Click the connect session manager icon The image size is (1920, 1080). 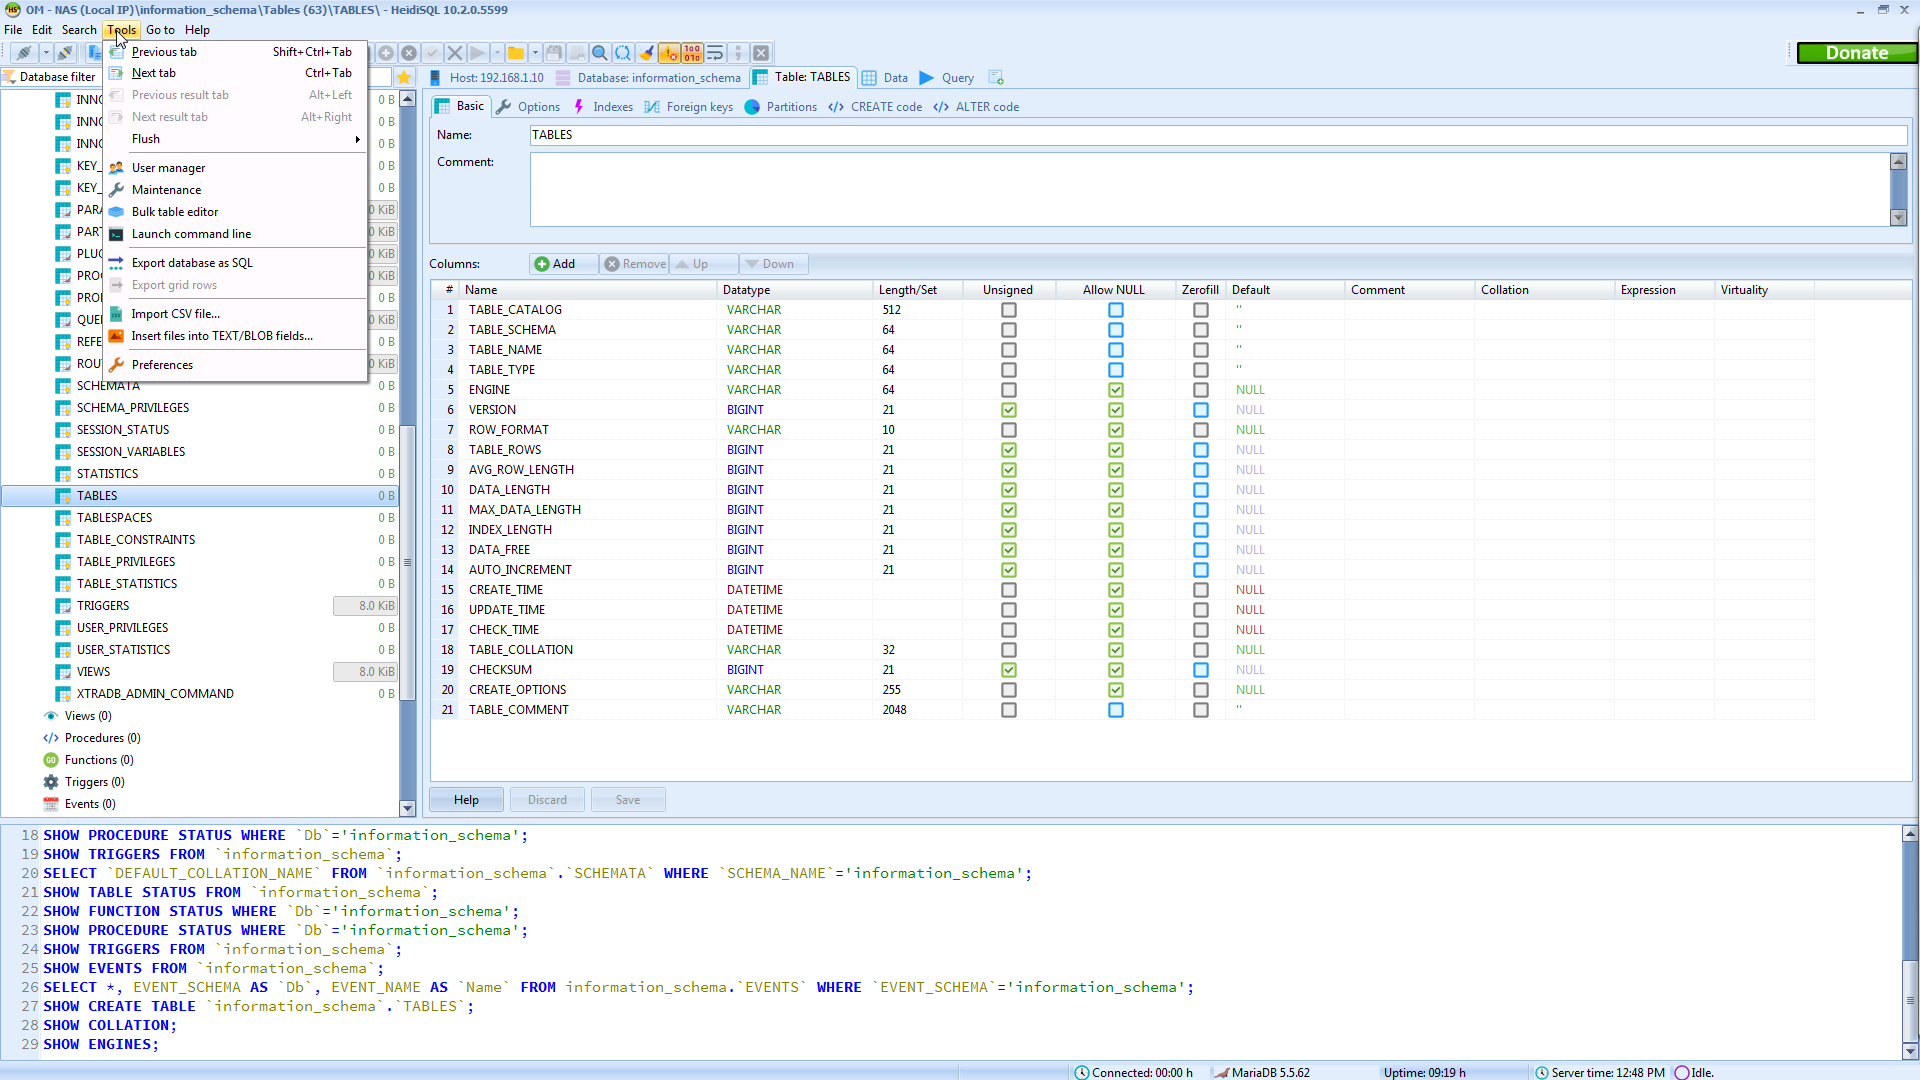[x=24, y=53]
